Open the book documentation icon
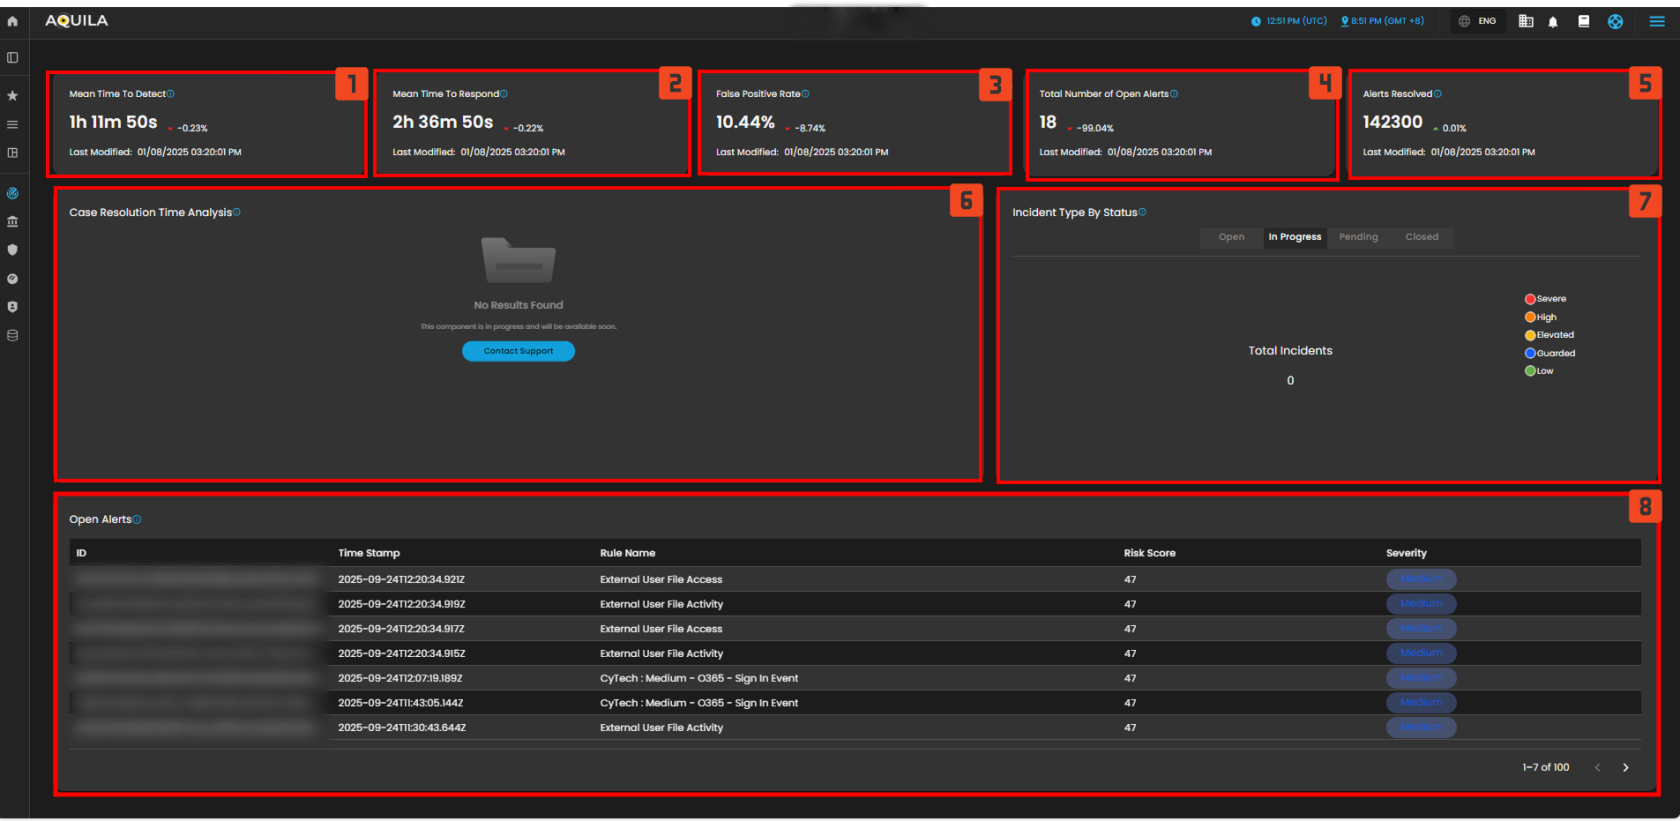Screen dimensions: 1680x821 [1584, 21]
